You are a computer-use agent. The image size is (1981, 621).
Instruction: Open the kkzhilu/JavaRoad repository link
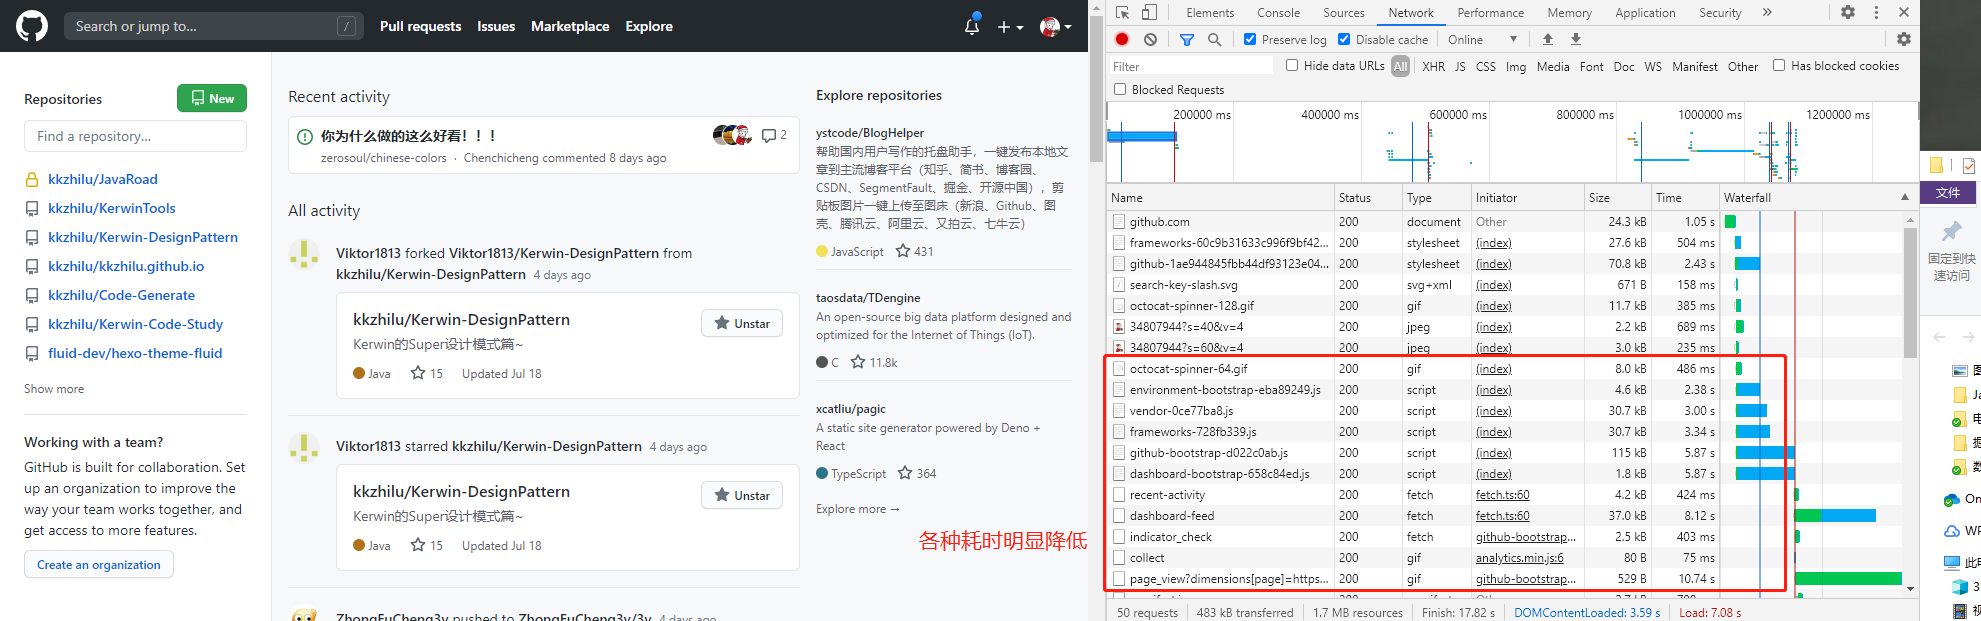tap(103, 179)
